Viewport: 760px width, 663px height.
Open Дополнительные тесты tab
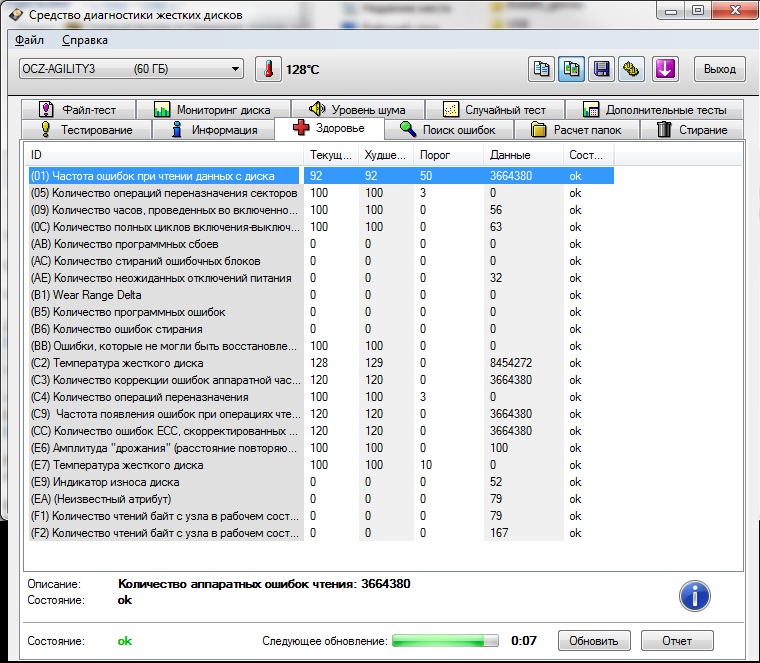(654, 110)
